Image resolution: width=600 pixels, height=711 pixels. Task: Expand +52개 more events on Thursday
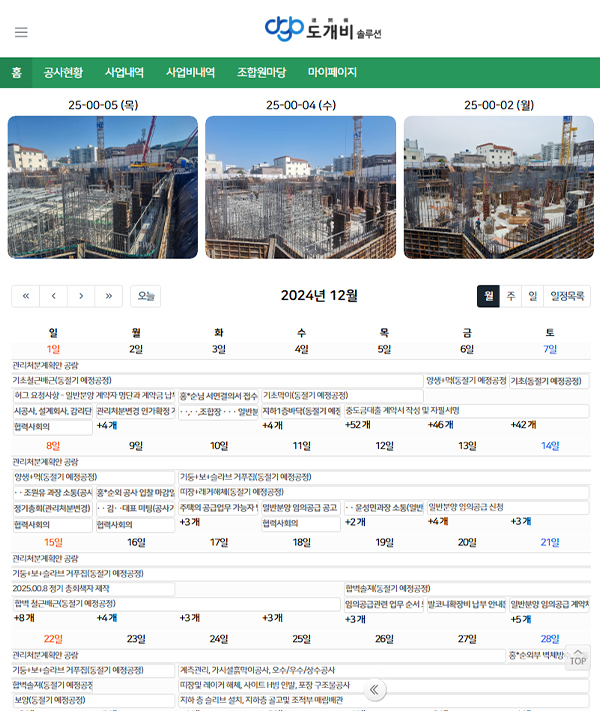tap(357, 425)
